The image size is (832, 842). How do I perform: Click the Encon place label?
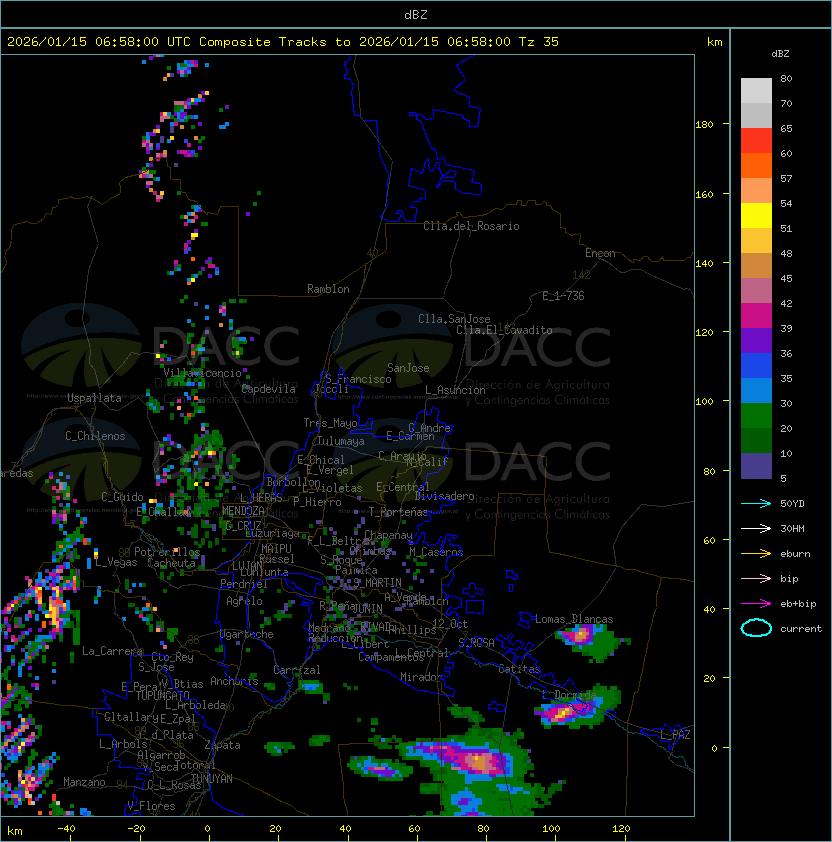point(600,253)
